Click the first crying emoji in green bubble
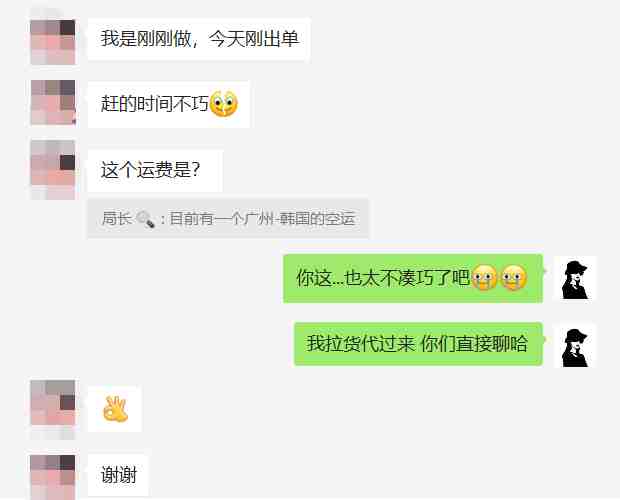Image resolution: width=620 pixels, height=500 pixels. [485, 277]
